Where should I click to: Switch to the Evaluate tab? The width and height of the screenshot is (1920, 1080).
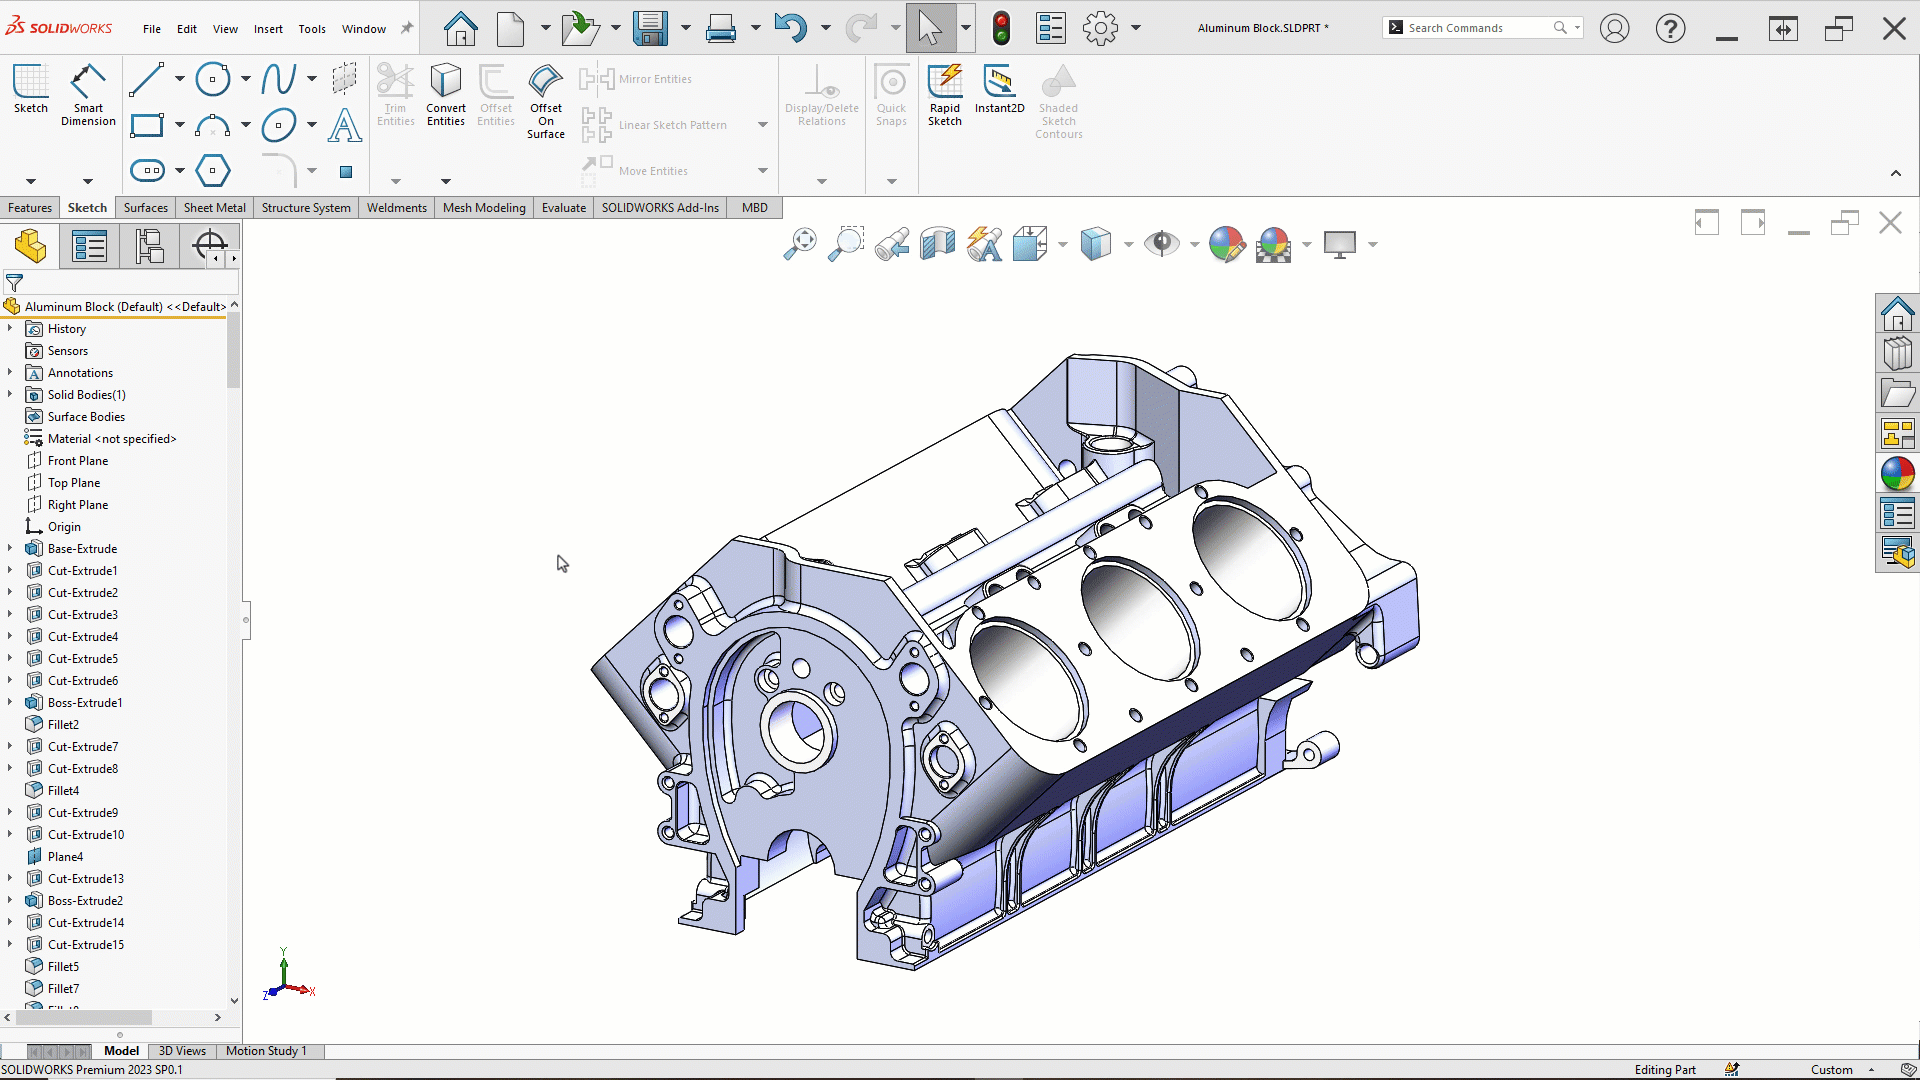pos(563,208)
